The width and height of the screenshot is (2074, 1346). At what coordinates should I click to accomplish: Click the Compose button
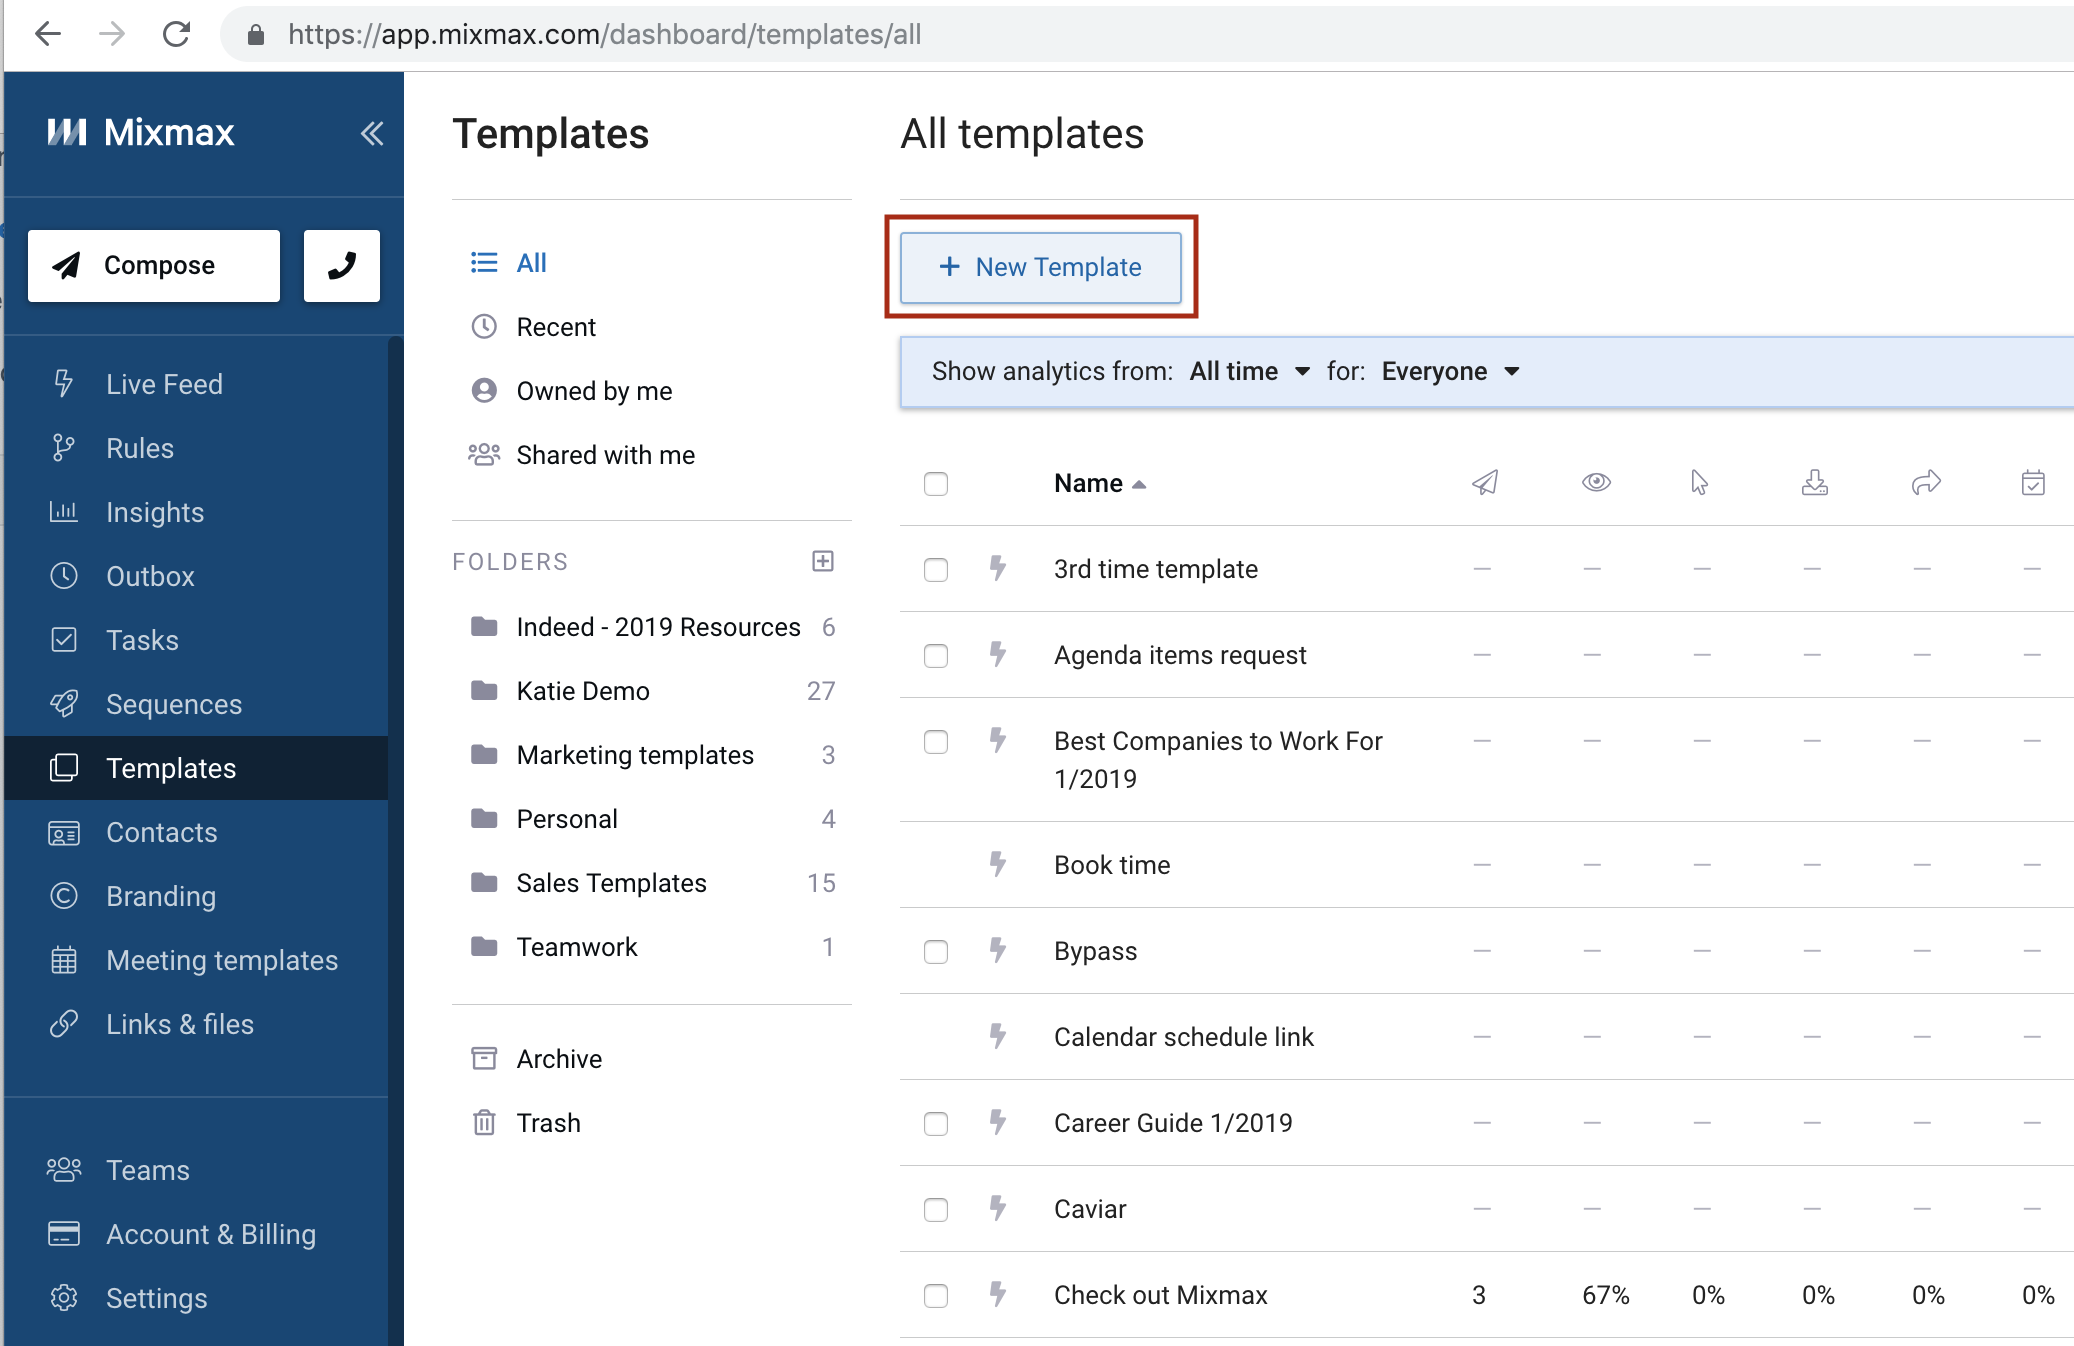pos(154,265)
